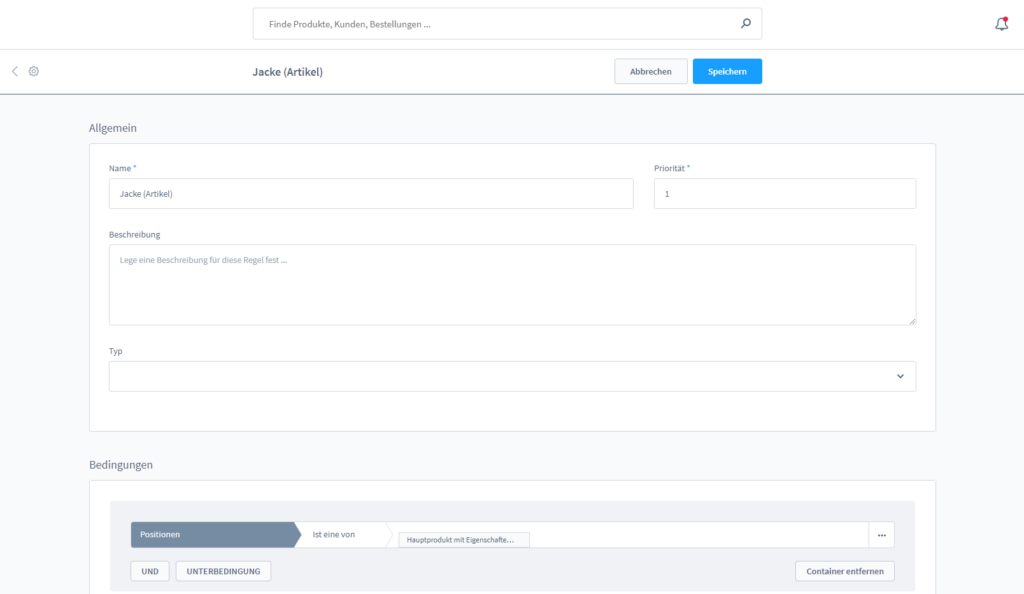Open the settings gear next to back arrow
This screenshot has width=1024, height=594.
click(34, 72)
